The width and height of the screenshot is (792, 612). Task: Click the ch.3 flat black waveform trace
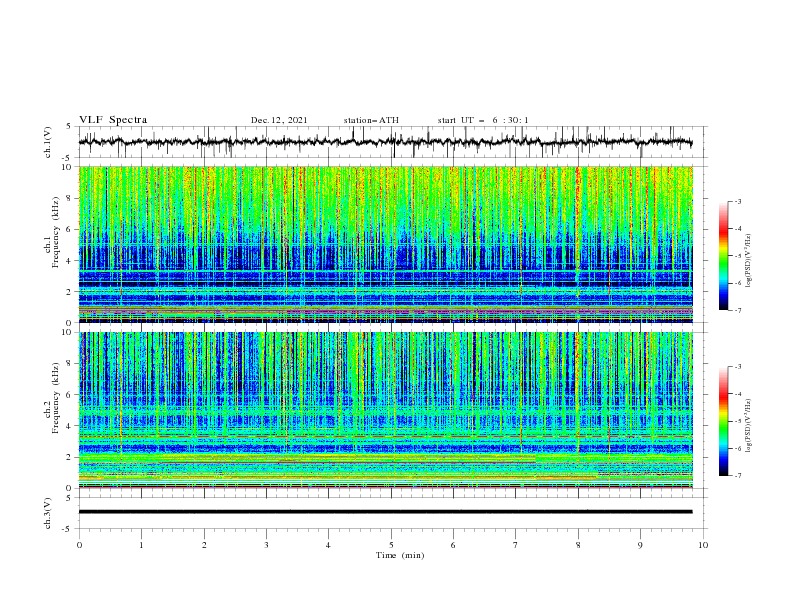click(385, 512)
